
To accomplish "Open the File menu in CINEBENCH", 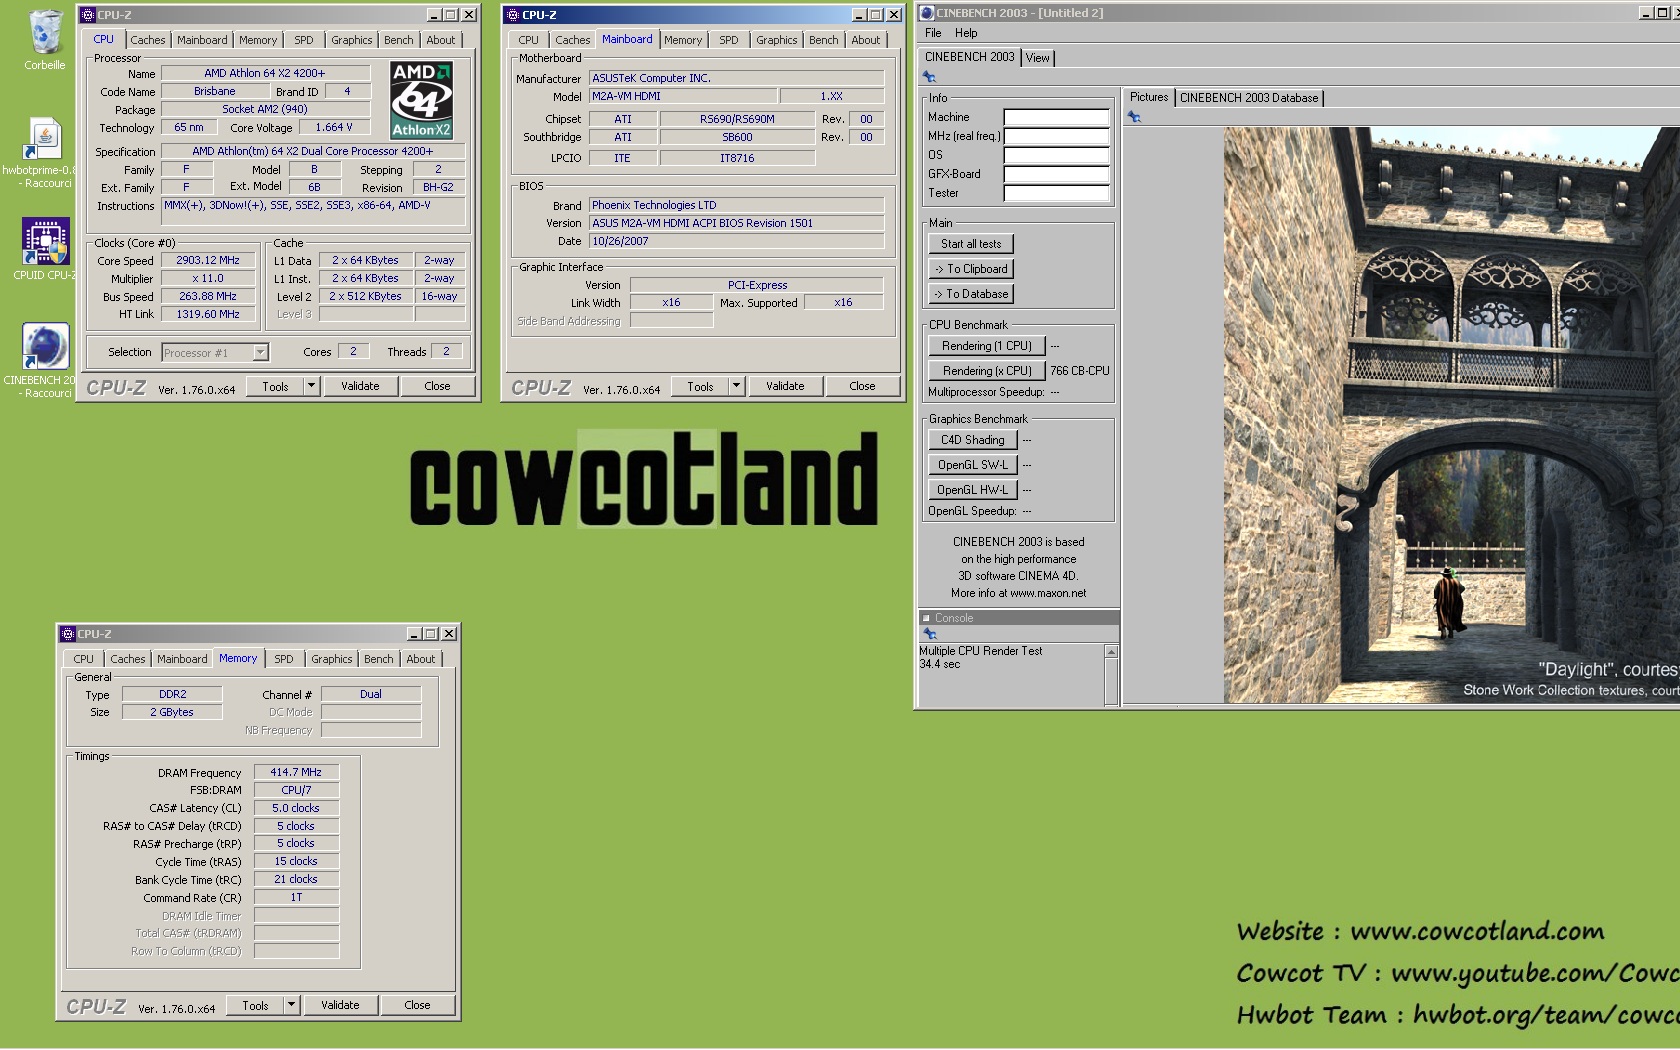I will 933,33.
